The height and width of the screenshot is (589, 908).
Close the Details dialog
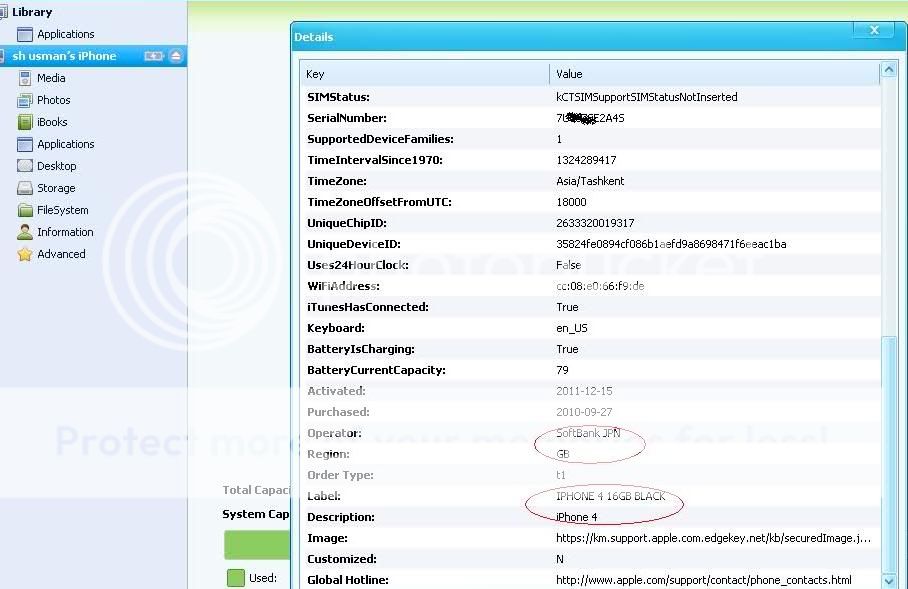click(874, 30)
